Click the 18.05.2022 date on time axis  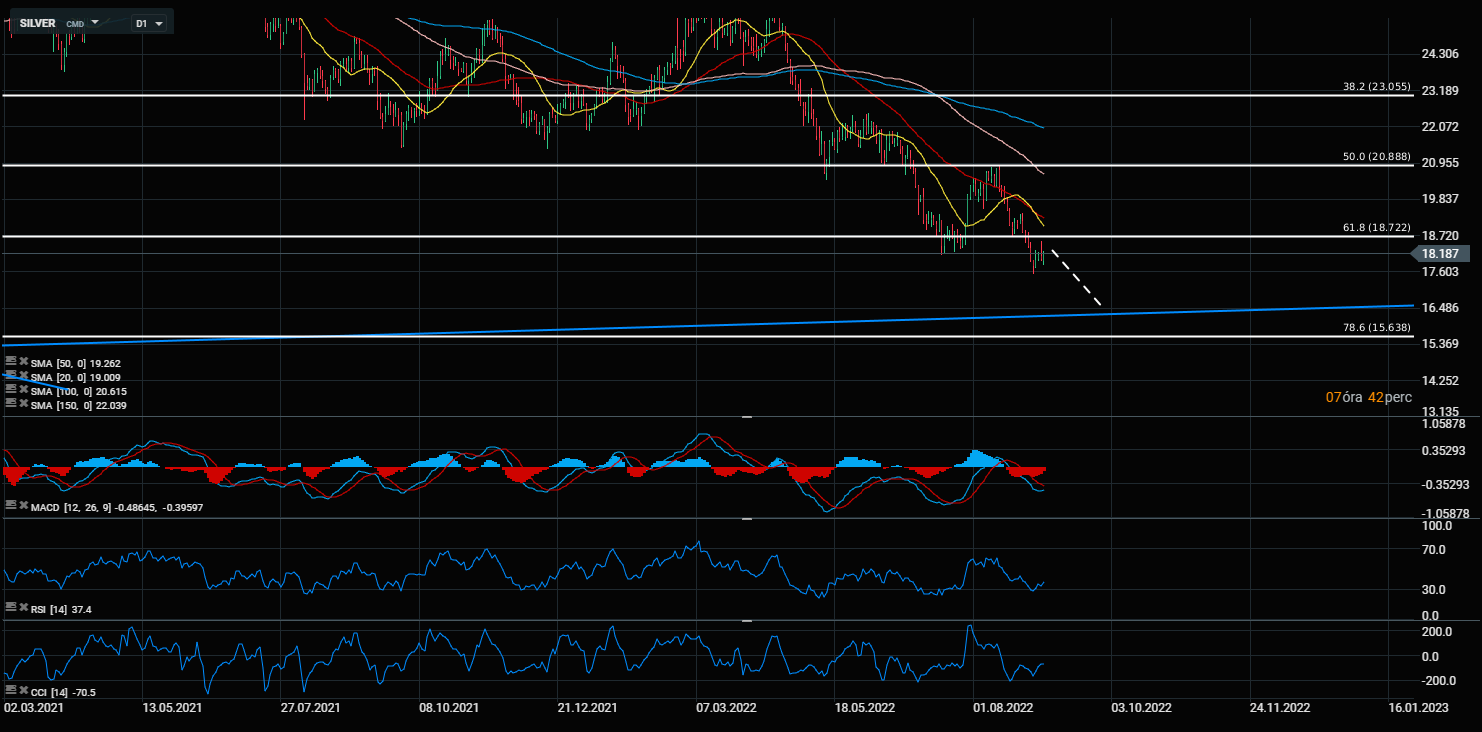pos(864,708)
